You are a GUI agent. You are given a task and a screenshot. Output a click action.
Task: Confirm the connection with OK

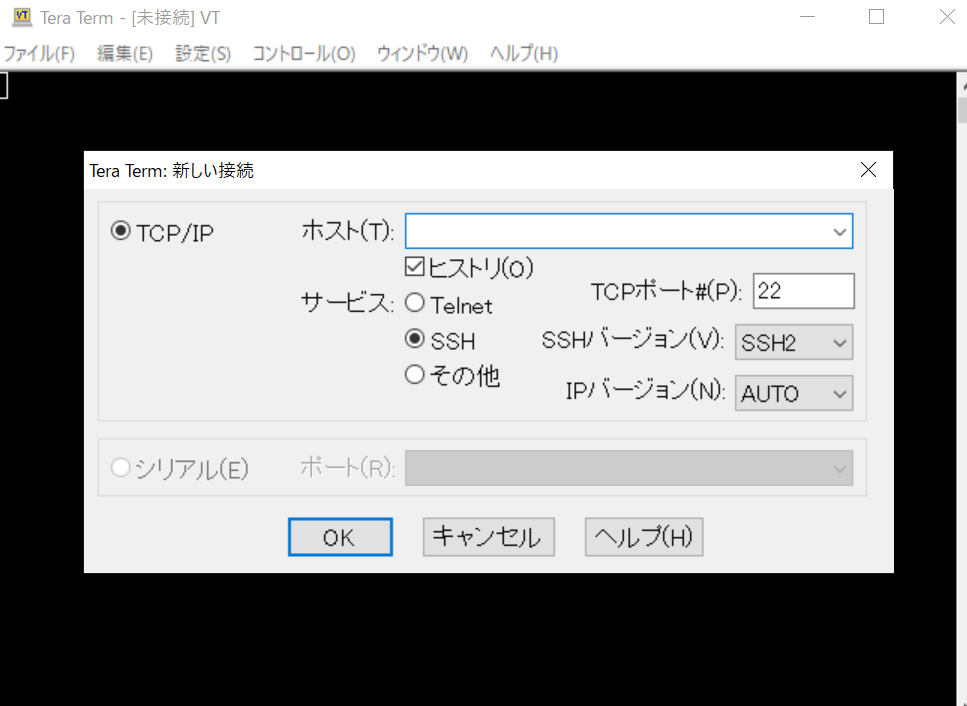pyautogui.click(x=340, y=537)
